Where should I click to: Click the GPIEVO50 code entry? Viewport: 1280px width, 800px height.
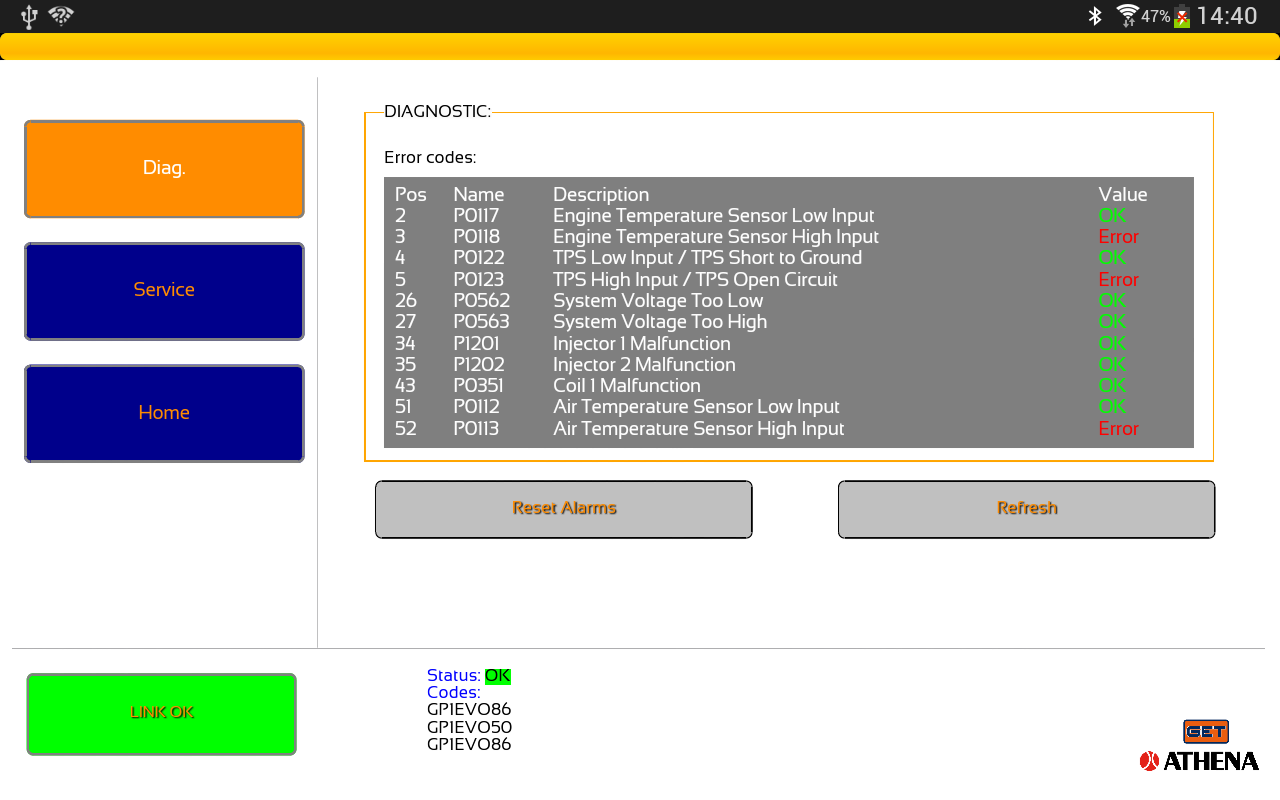point(469,727)
